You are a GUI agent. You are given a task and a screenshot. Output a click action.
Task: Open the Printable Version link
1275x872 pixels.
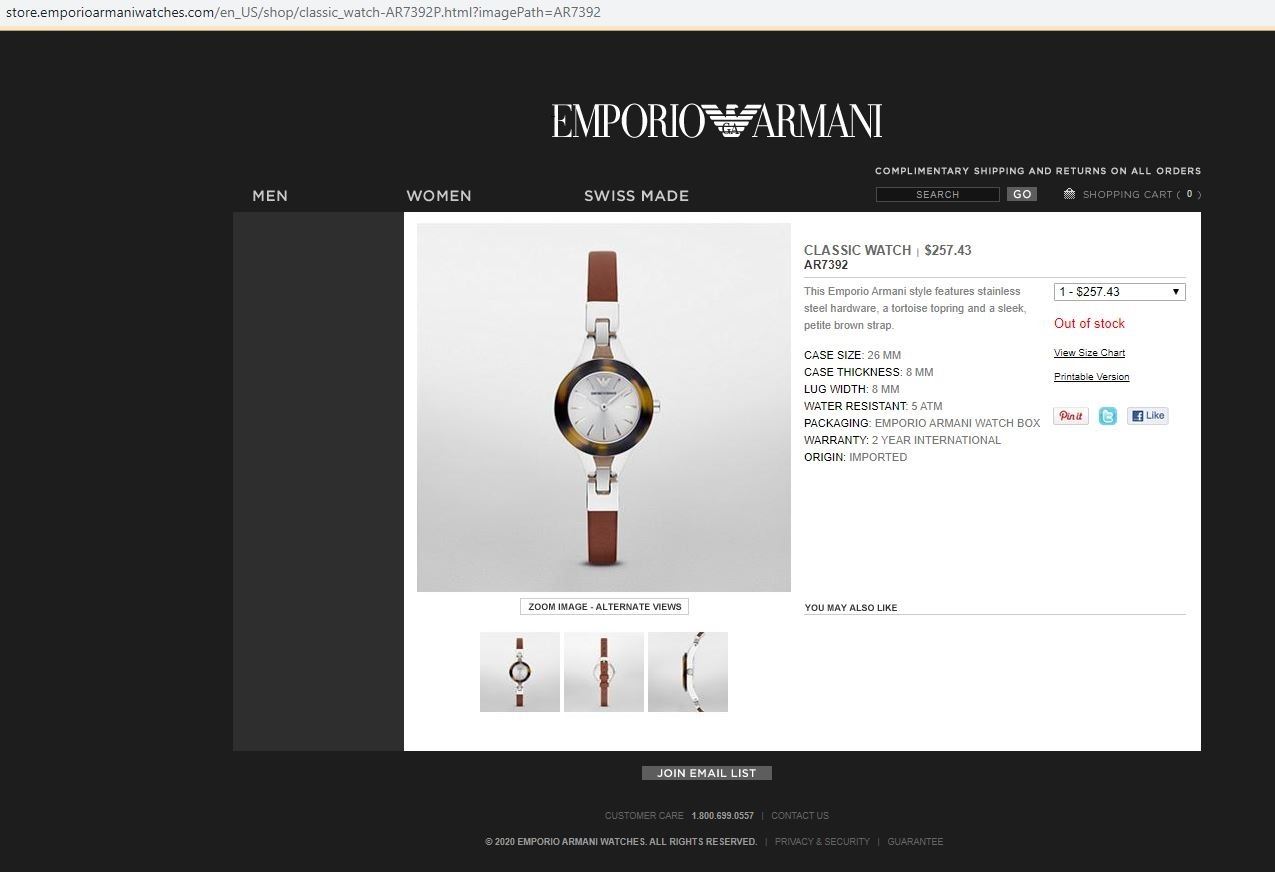(x=1091, y=377)
